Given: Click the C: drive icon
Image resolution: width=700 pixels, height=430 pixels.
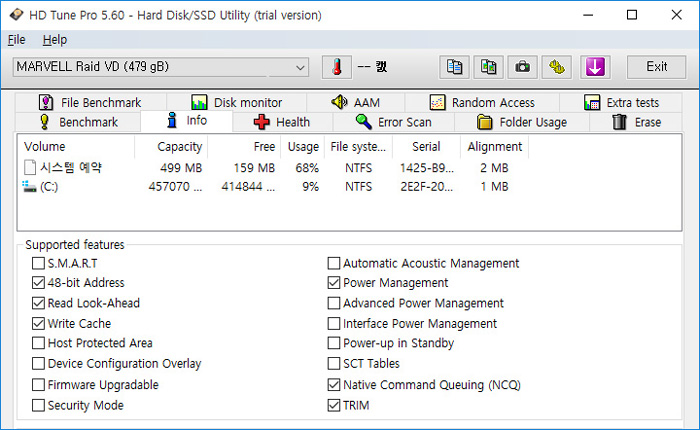Looking at the screenshot, I should [x=29, y=186].
